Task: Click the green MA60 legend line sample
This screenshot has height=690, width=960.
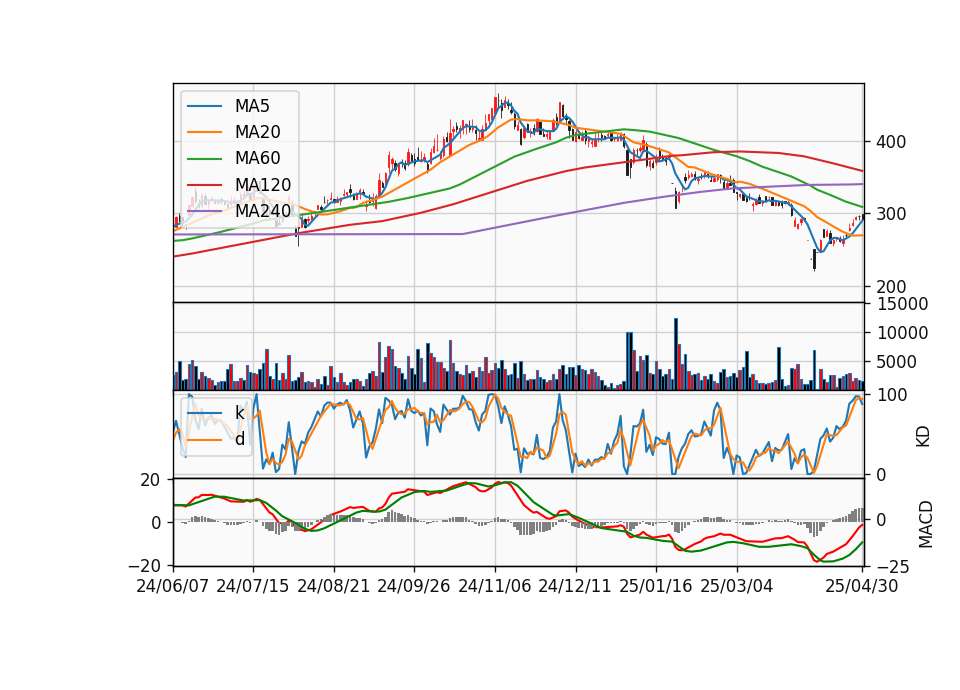Action: [x=204, y=159]
